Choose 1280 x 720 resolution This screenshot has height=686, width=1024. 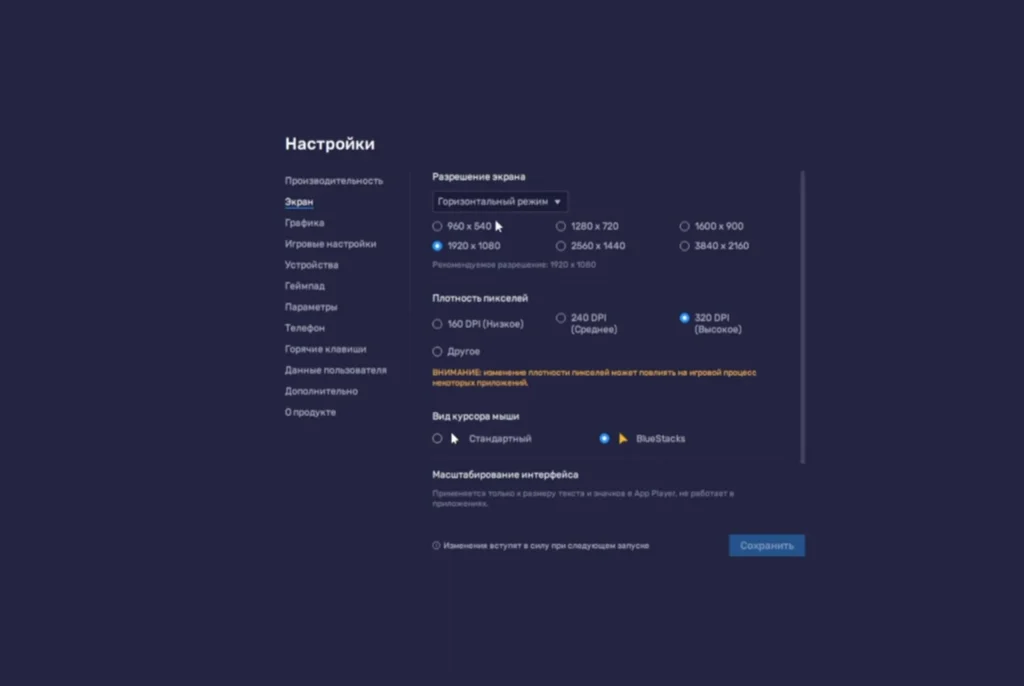[561, 226]
